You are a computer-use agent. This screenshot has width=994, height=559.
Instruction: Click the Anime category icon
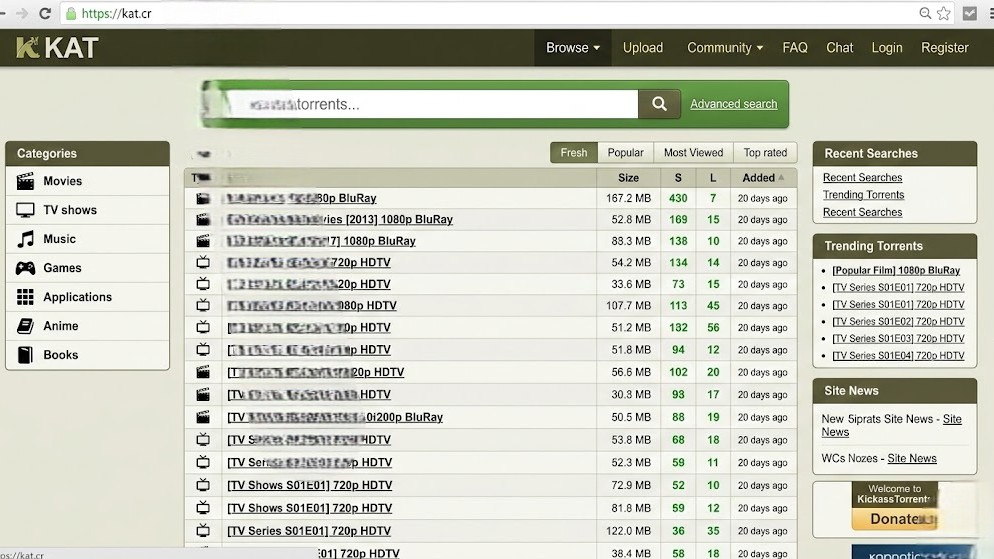[x=25, y=326]
